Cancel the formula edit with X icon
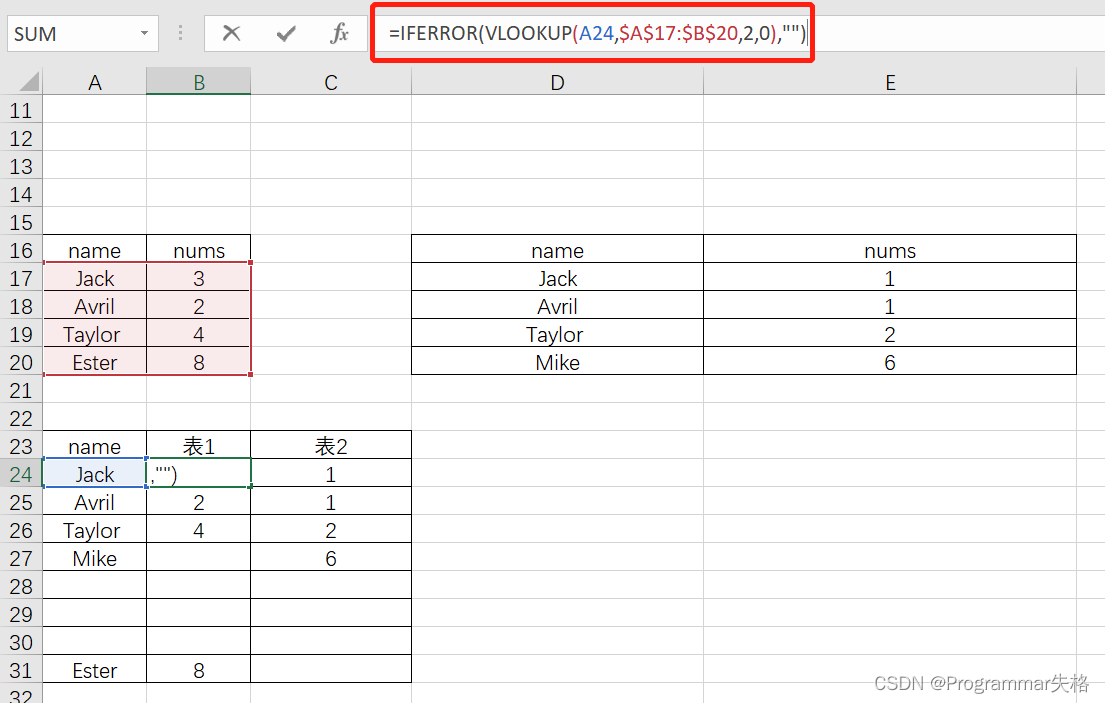 (231, 33)
